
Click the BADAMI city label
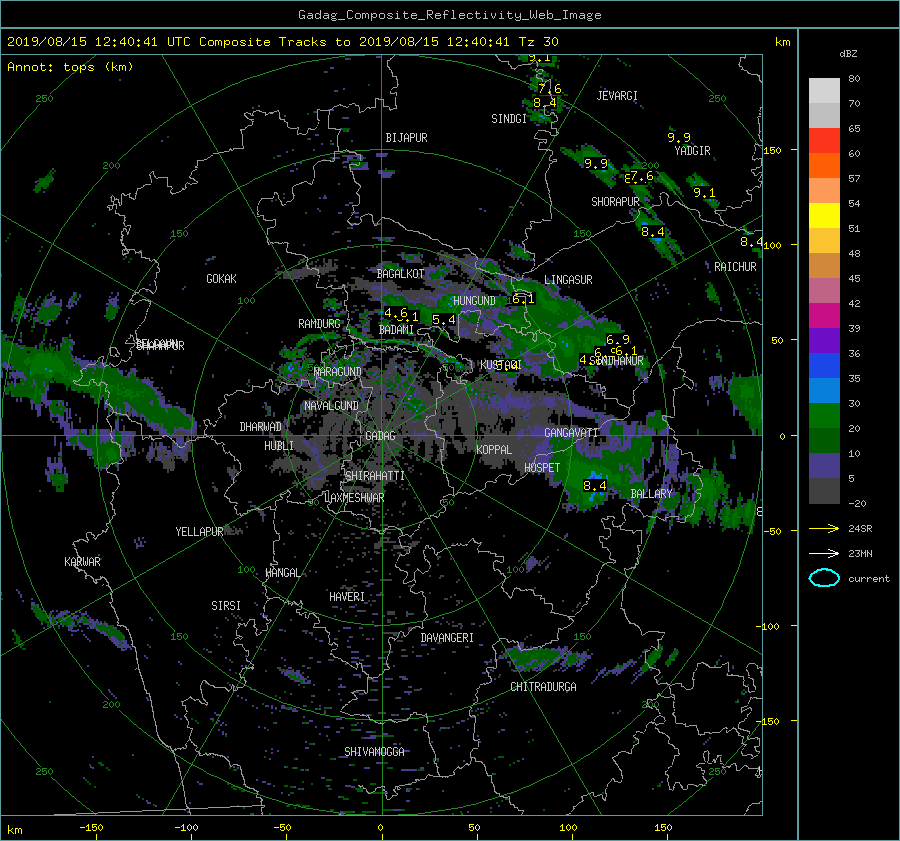[396, 330]
